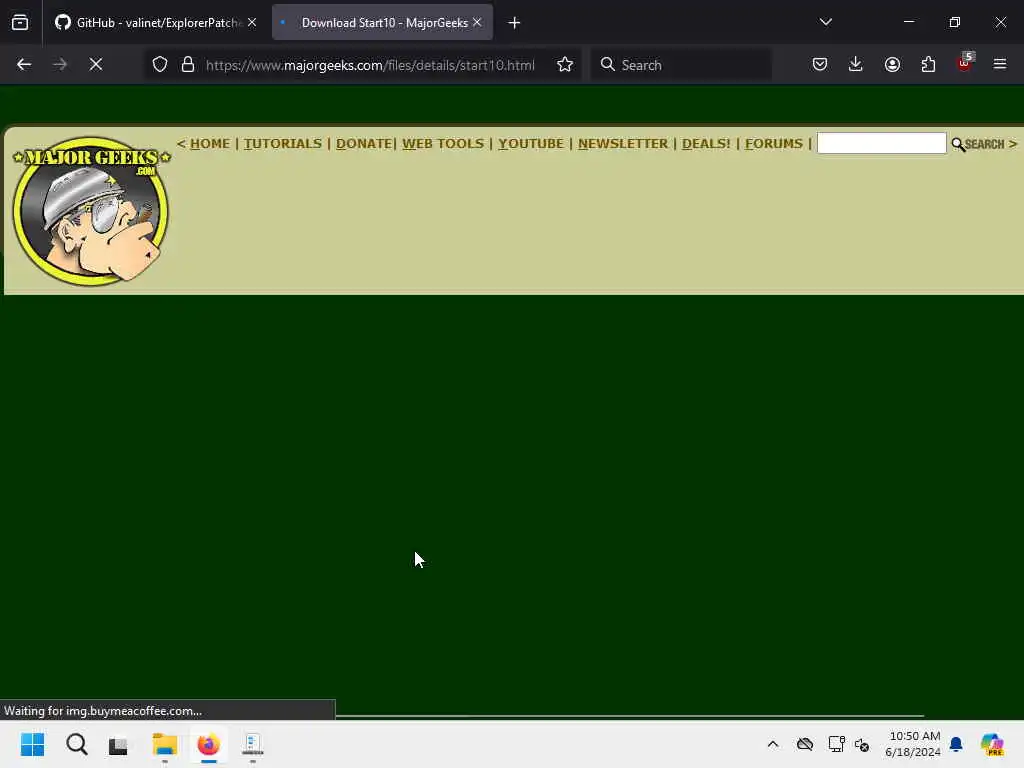Viewport: 1024px width, 768px height.
Task: Open the Copilot preview icon
Action: click(992, 744)
